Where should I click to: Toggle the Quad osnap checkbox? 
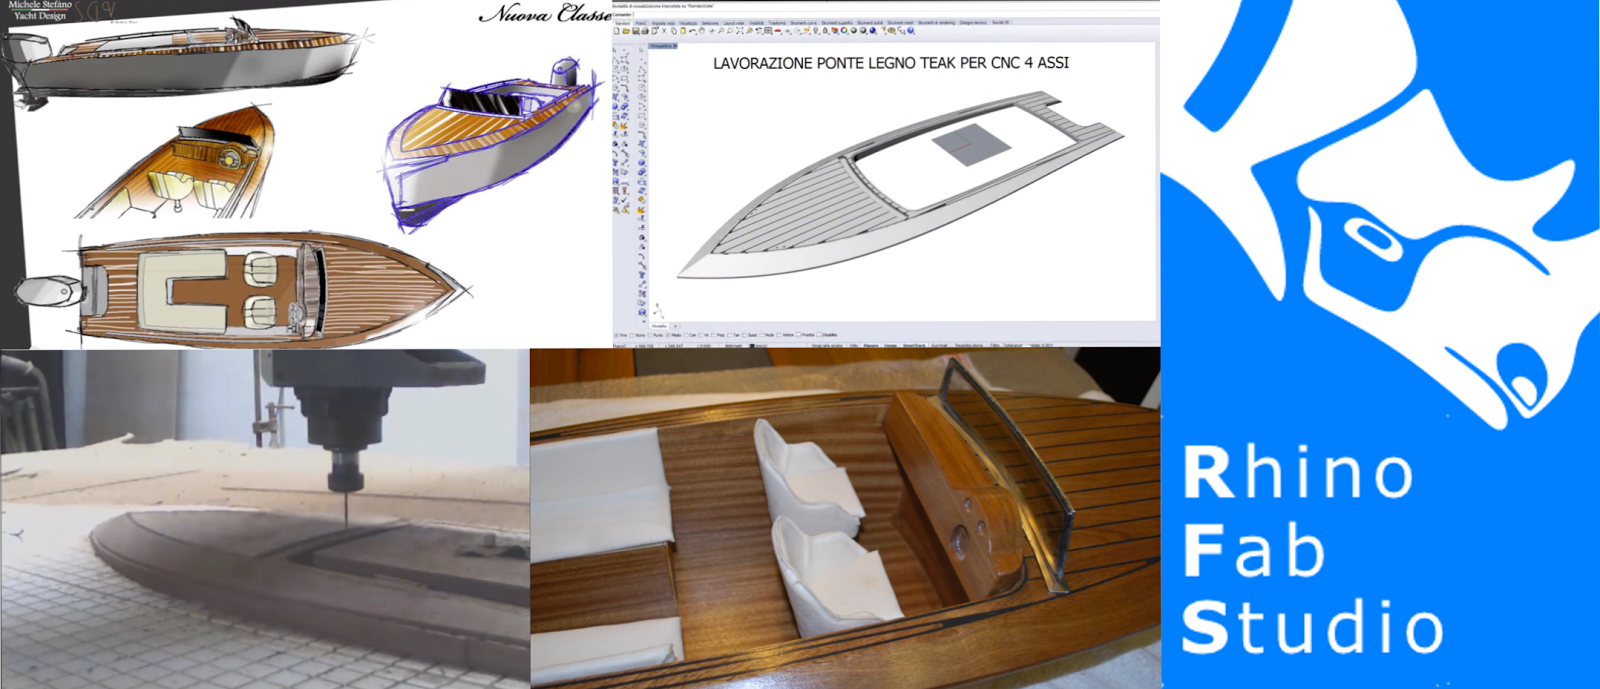pos(744,335)
